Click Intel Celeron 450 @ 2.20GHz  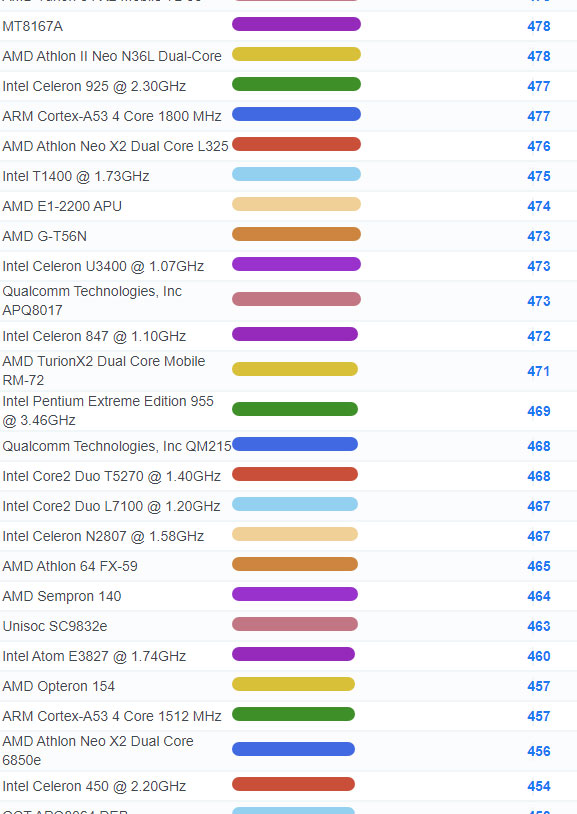pos(94,786)
